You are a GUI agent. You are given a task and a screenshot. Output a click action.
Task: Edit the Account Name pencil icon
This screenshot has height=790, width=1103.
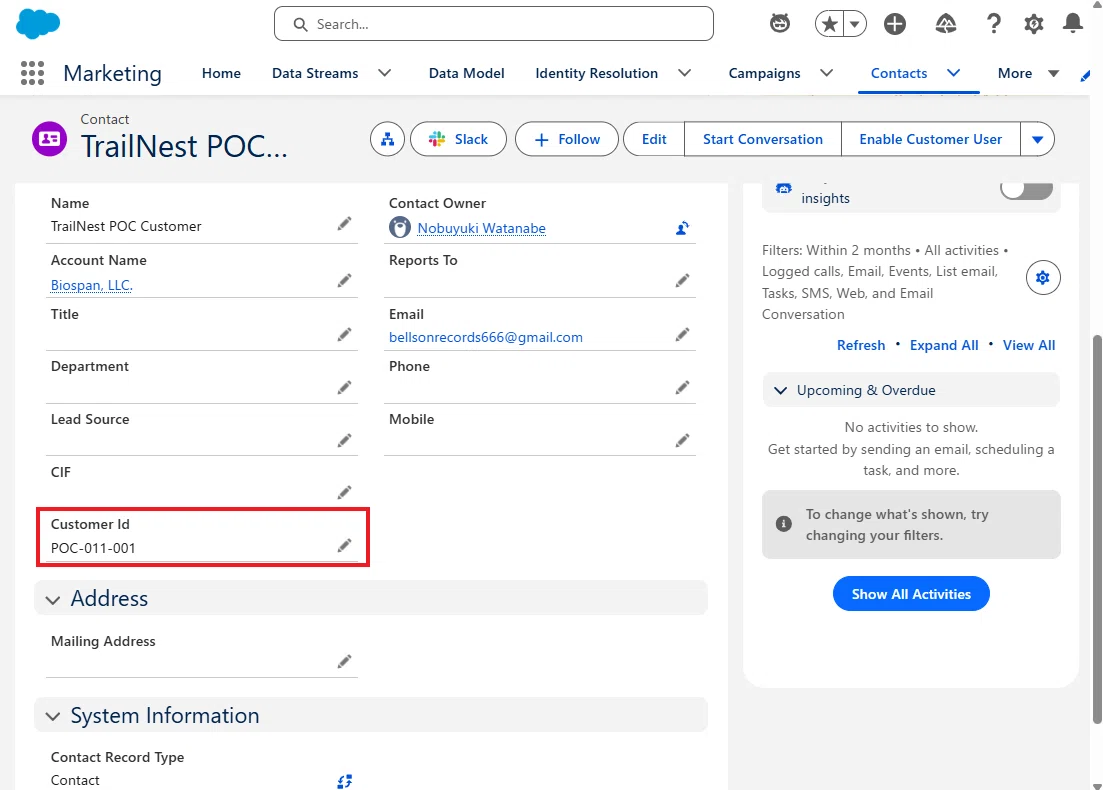[x=344, y=281]
